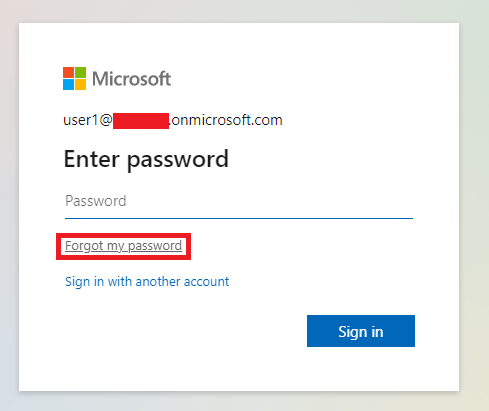Click the user1@ portion of the email
The height and width of the screenshot is (411, 489).
pos(88,120)
